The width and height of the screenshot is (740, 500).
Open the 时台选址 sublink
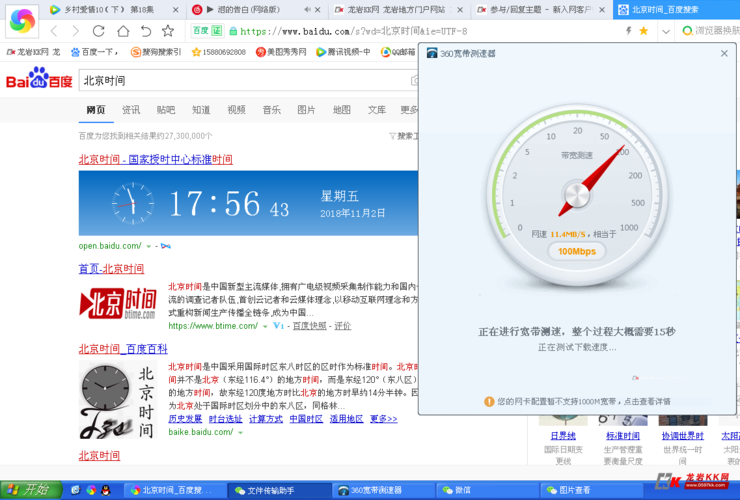[225, 419]
